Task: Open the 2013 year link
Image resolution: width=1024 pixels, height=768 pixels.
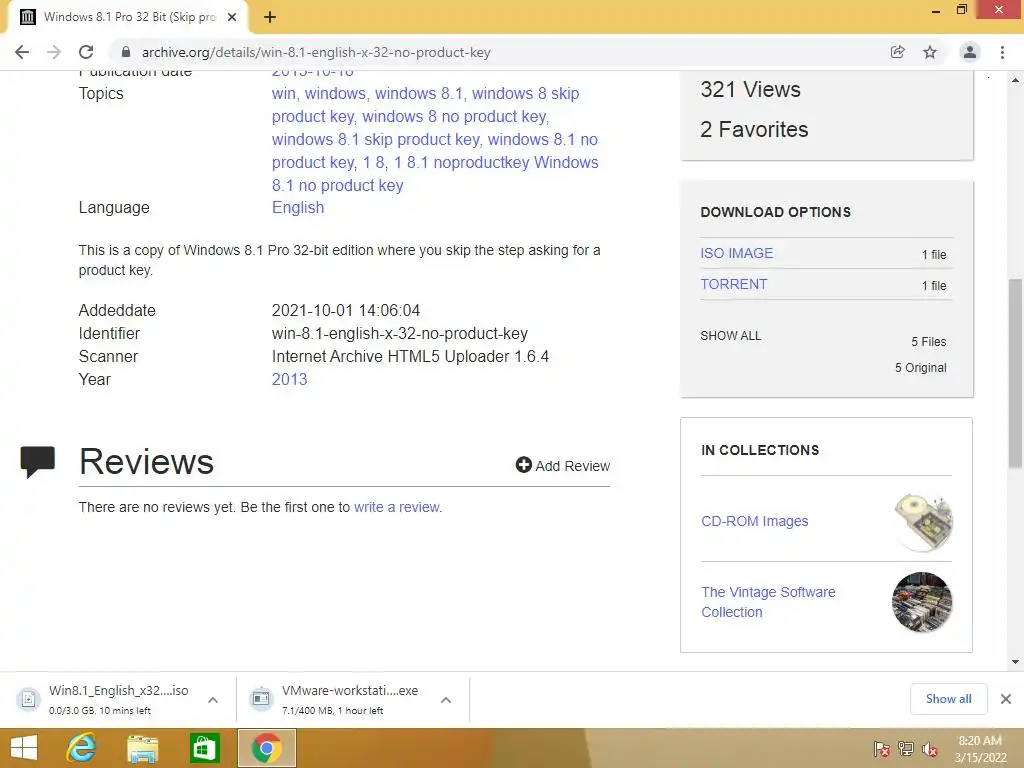Action: [289, 379]
